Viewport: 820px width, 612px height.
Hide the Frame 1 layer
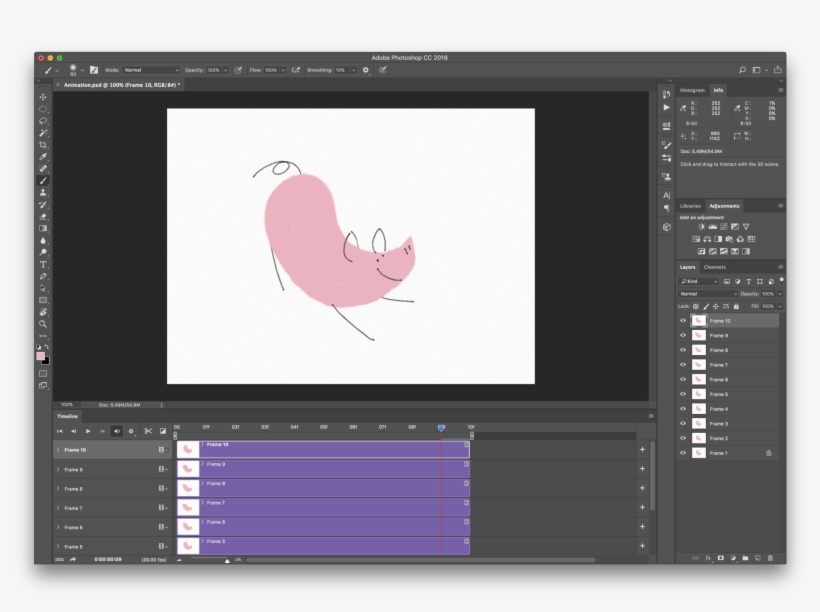[683, 455]
